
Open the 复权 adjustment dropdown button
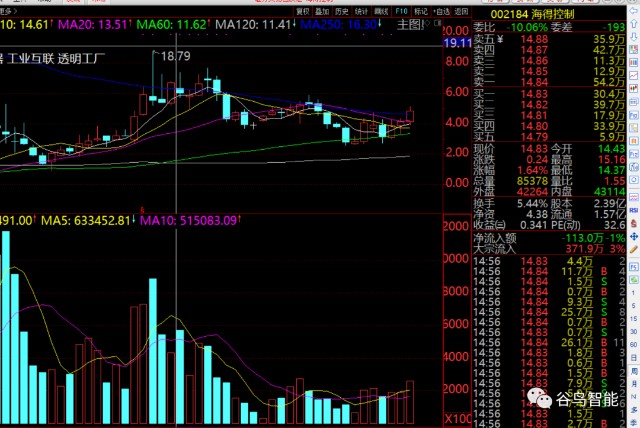[303, 11]
